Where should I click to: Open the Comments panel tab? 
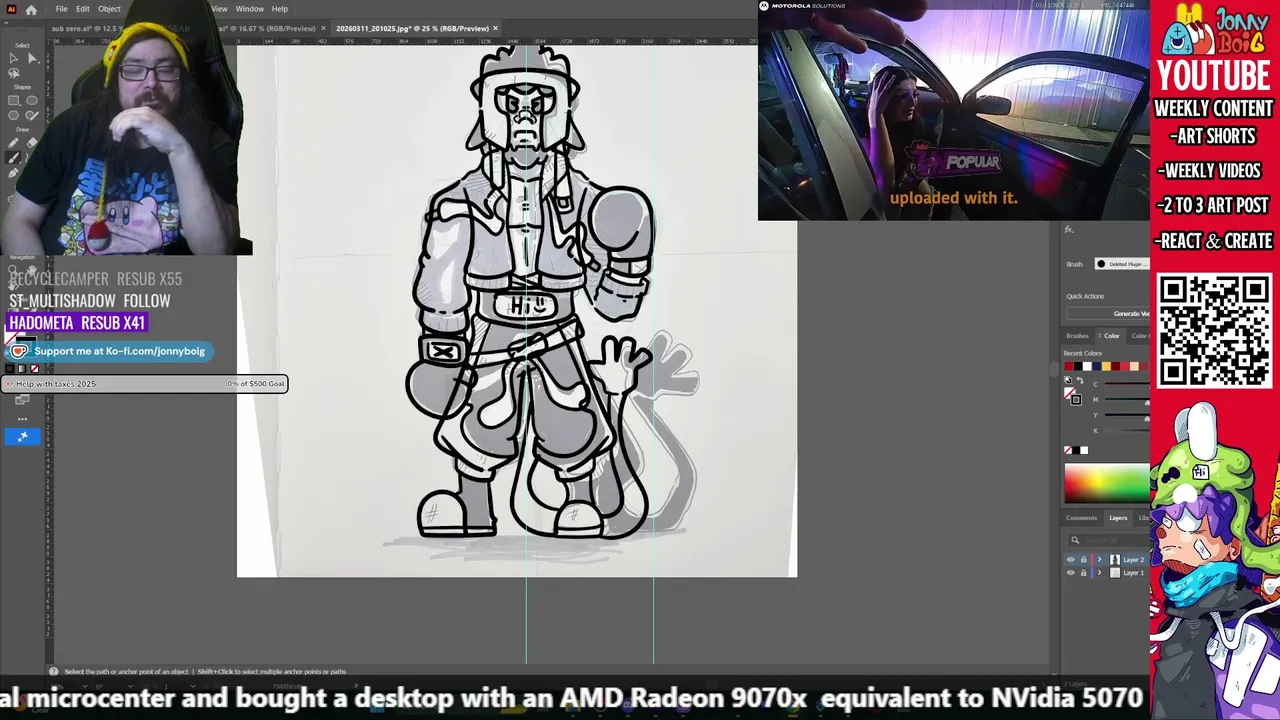tap(1081, 518)
